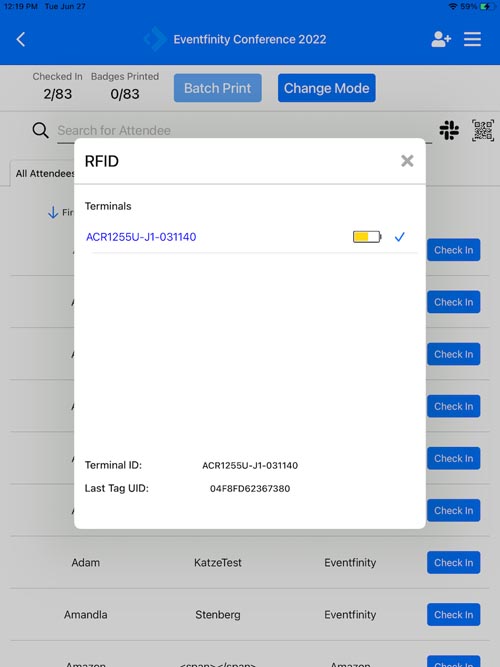
Task: Focus the Search for Attendee field
Action: click(245, 131)
